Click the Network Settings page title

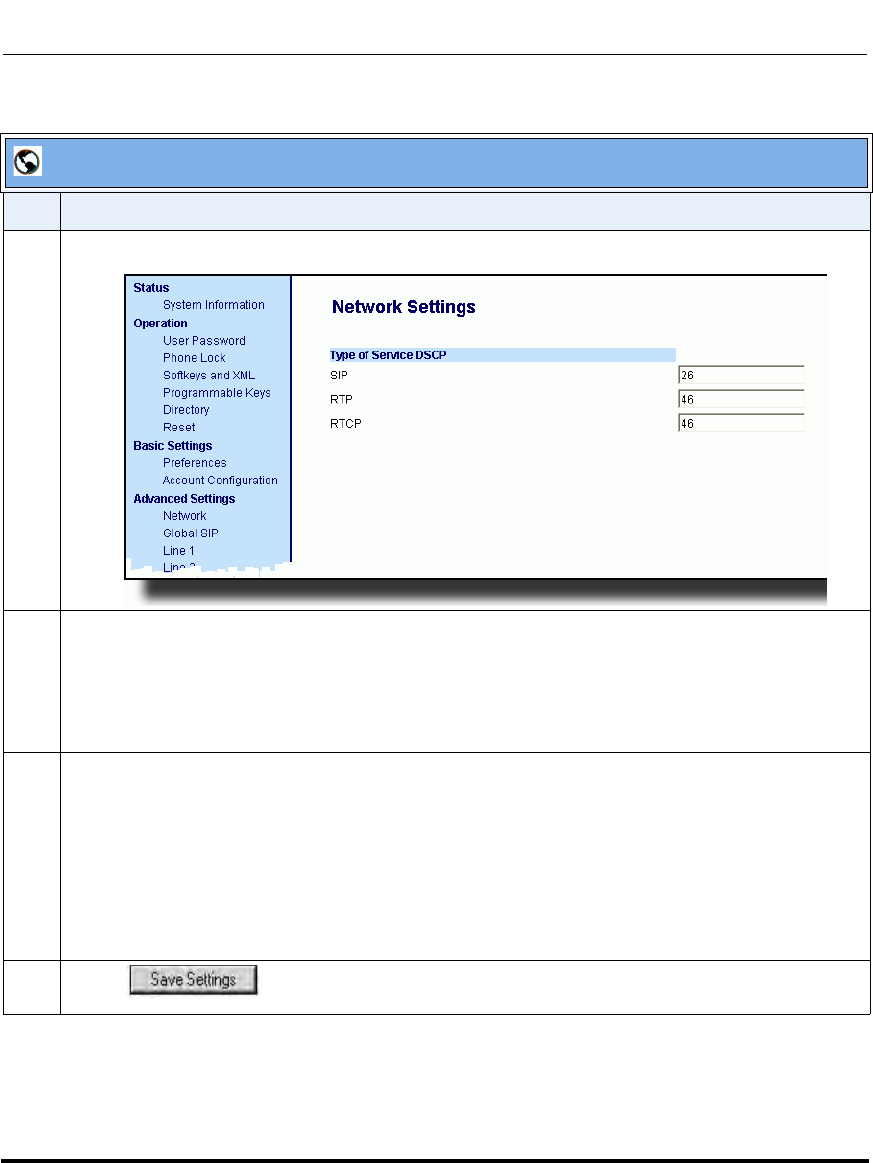coord(403,307)
